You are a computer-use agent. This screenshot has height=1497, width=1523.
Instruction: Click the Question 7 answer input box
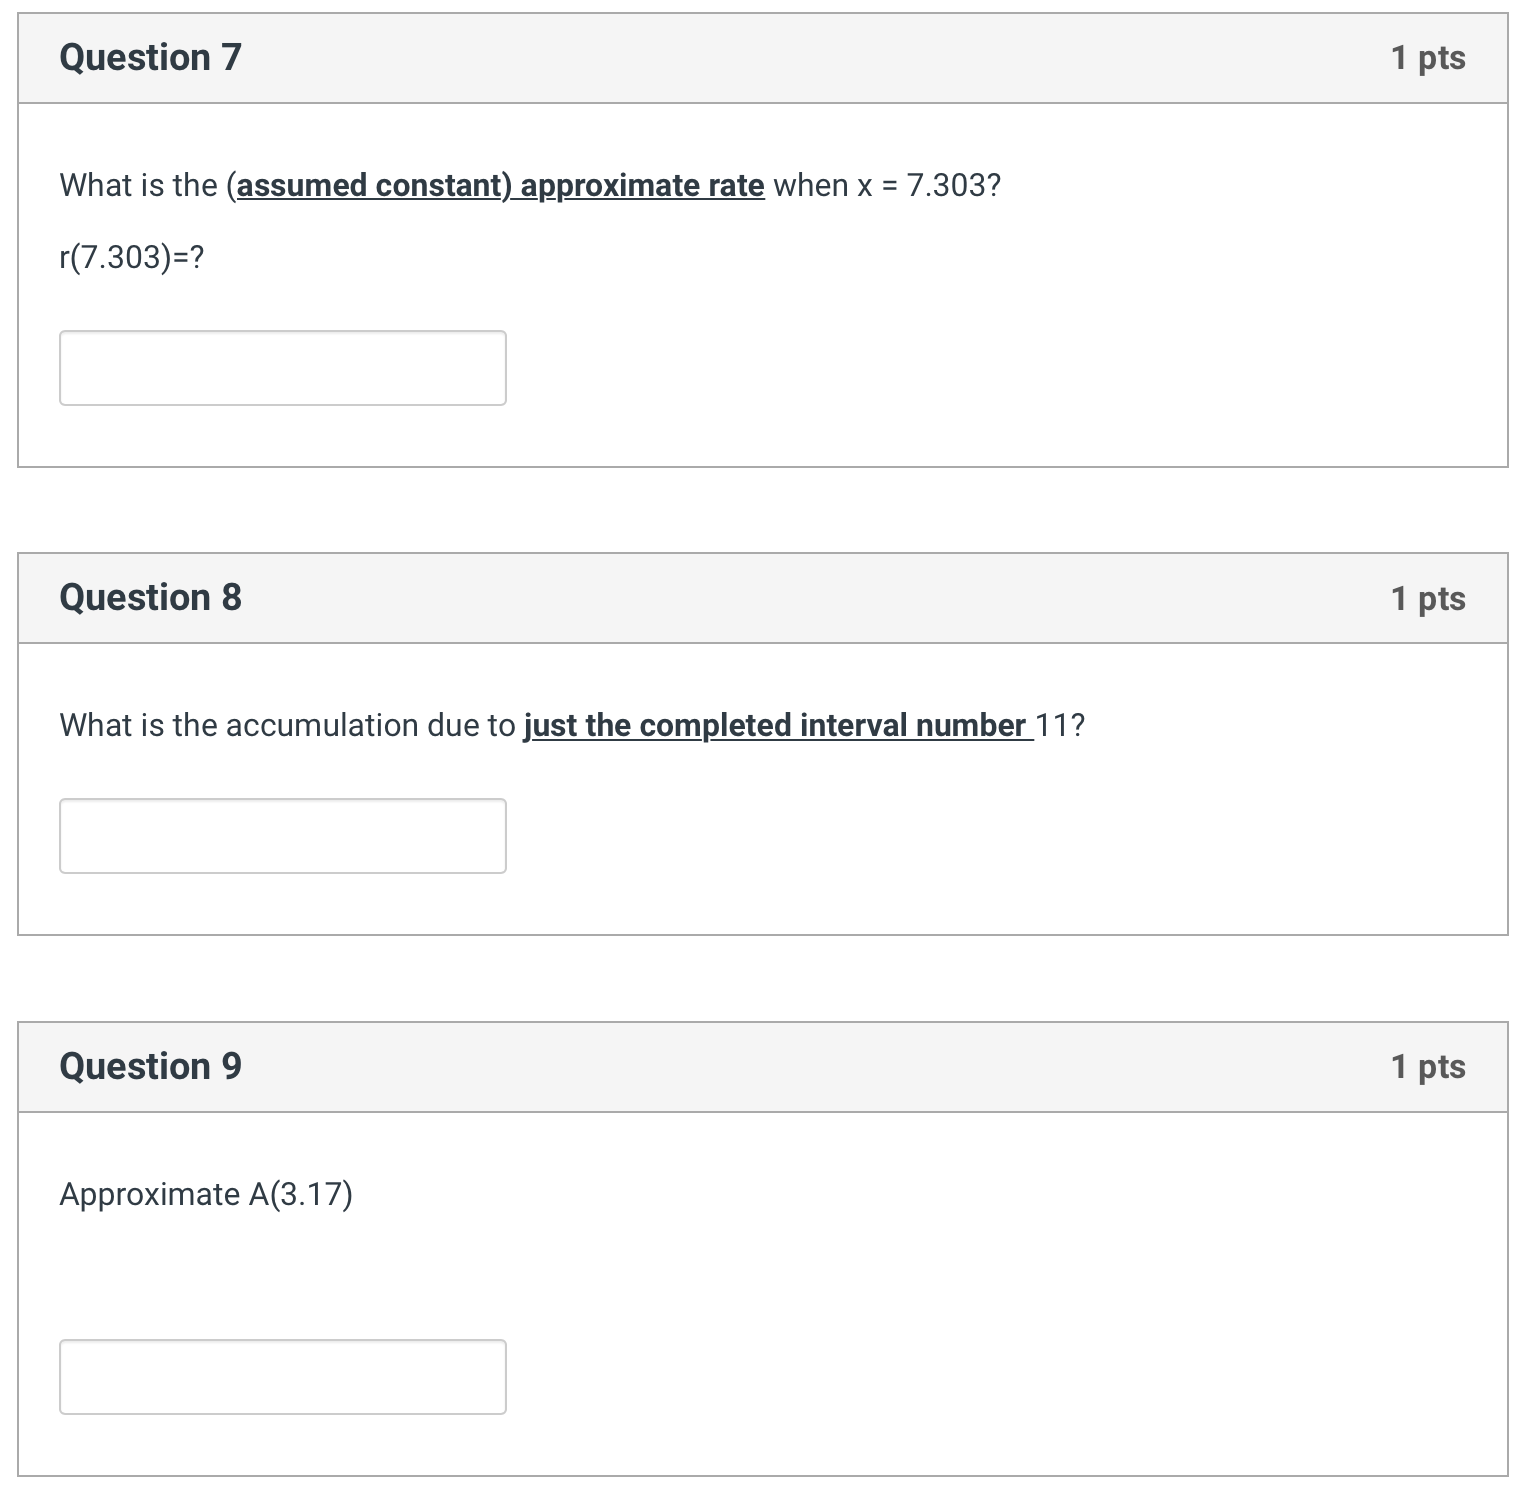pyautogui.click(x=282, y=368)
